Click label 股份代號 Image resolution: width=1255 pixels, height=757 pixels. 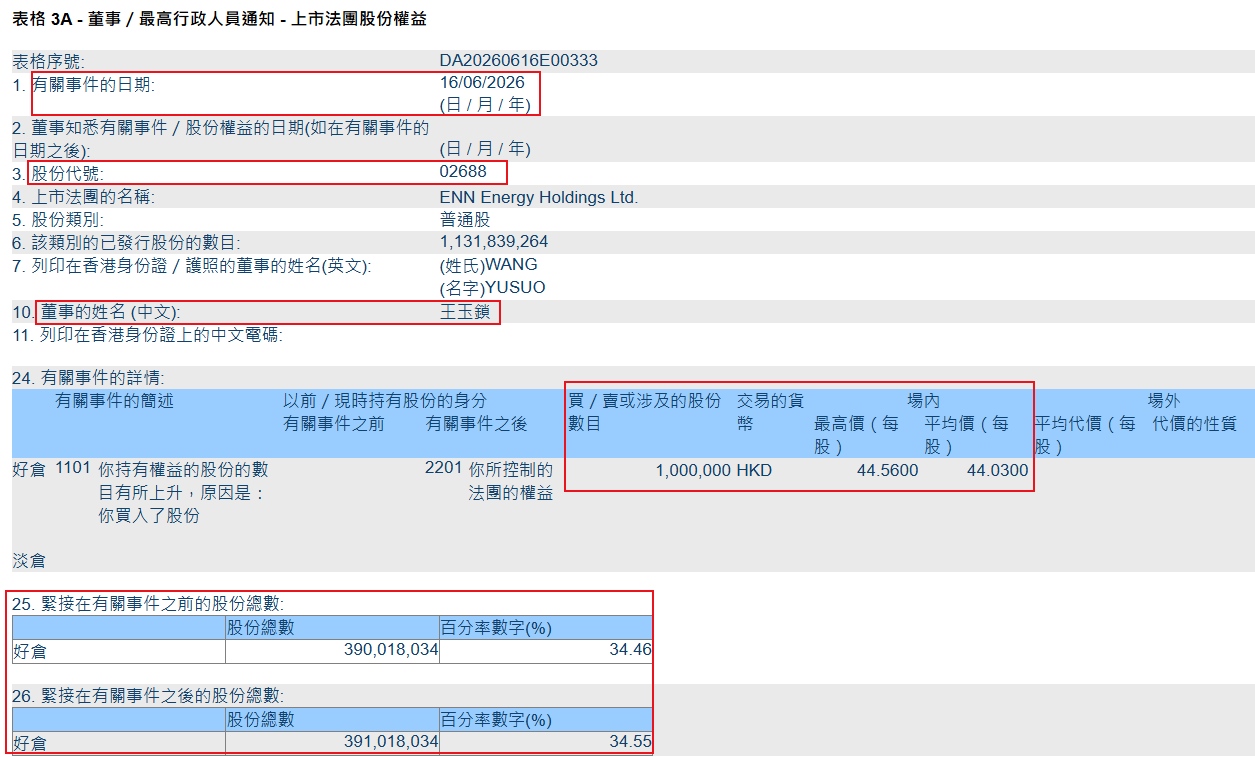pyautogui.click(x=67, y=174)
